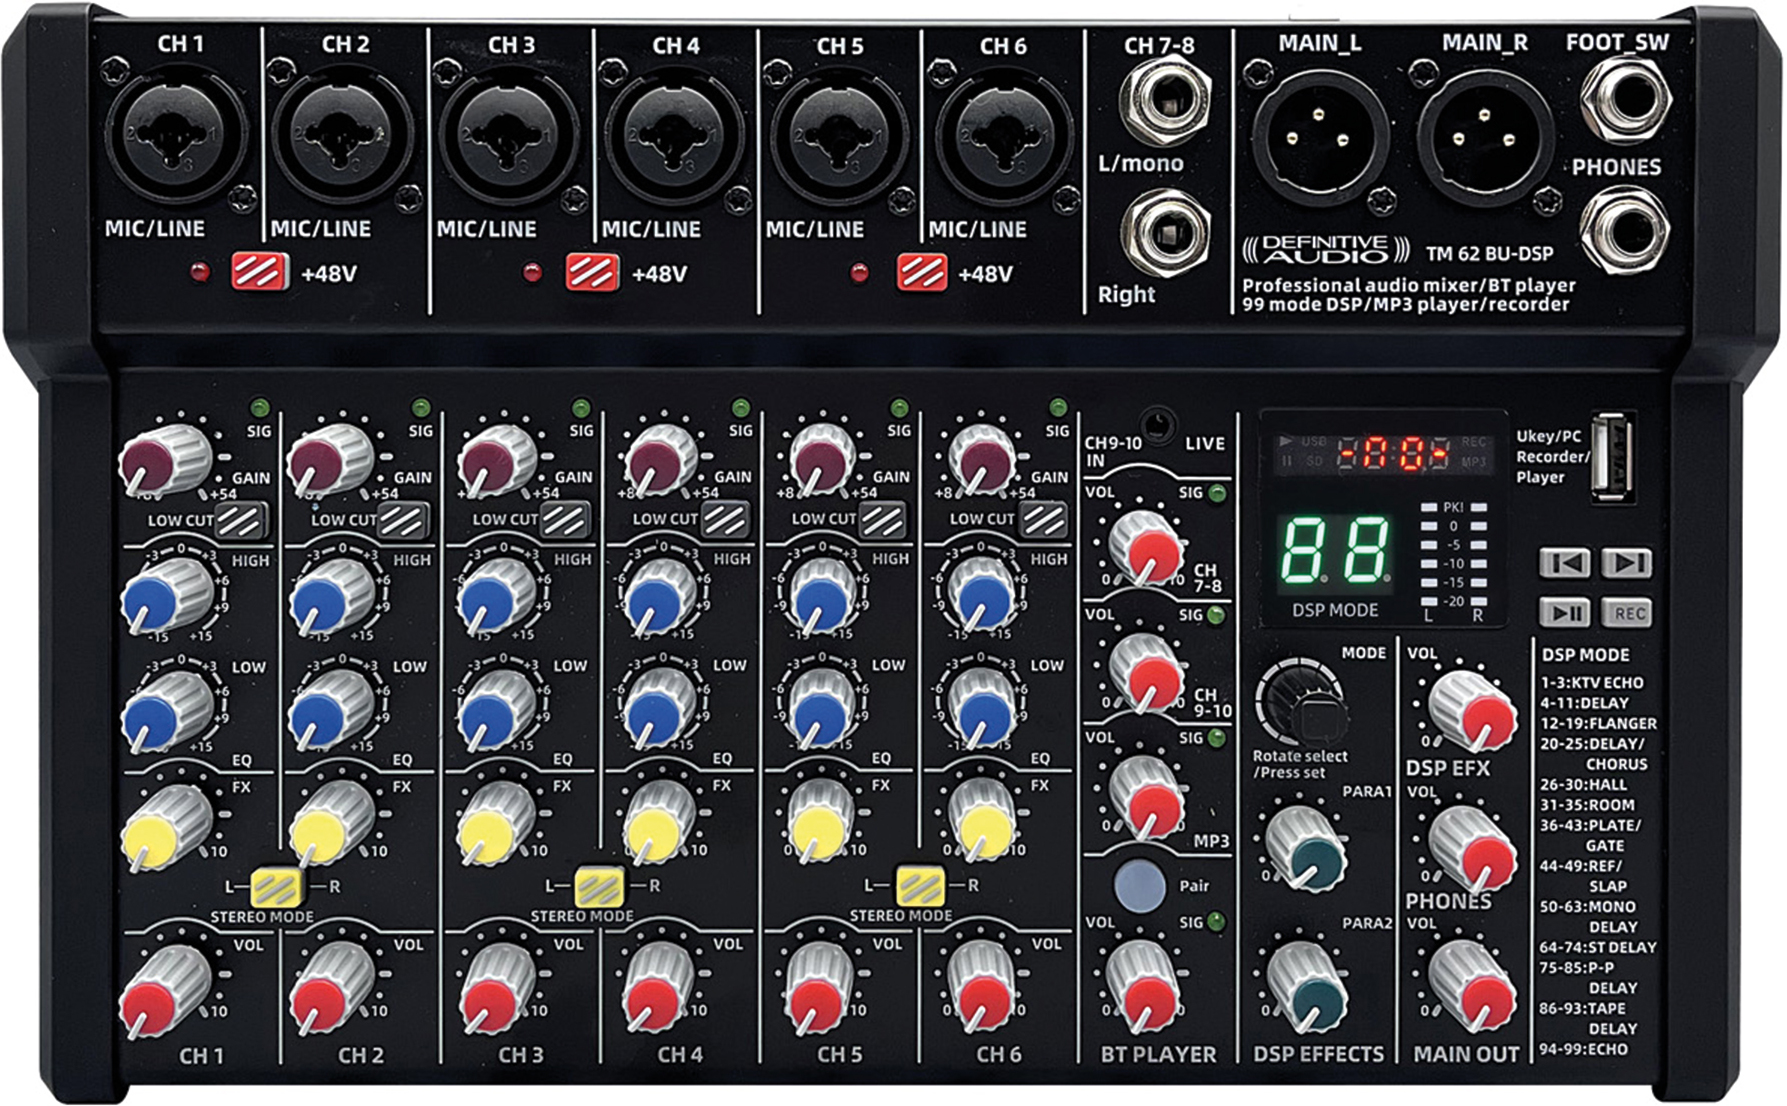Enable LOW CUT switch on channel 1

point(241,520)
